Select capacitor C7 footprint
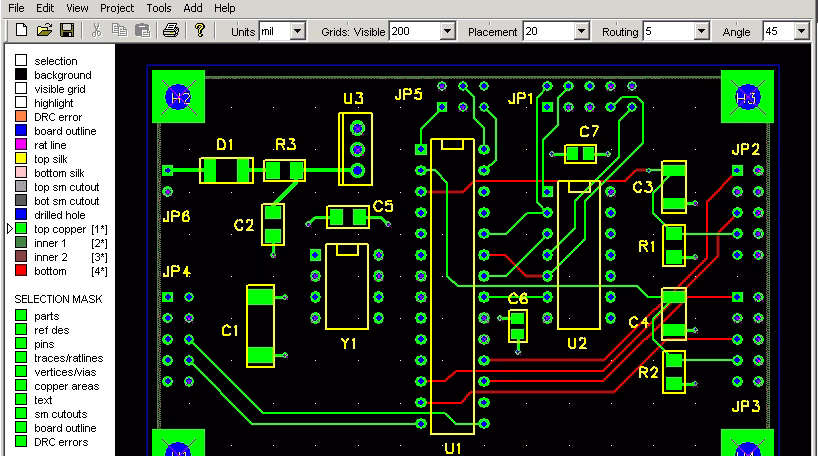Screen dimensions: 818x456 tap(580, 154)
